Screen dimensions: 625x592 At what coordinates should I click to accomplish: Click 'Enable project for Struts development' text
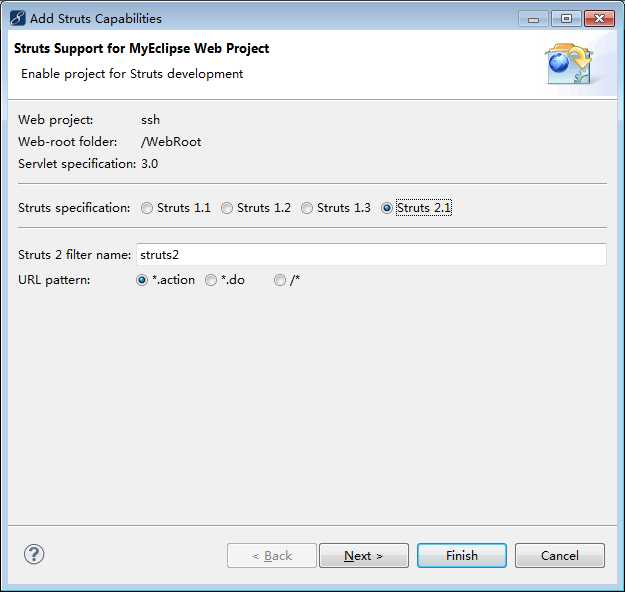[132, 74]
